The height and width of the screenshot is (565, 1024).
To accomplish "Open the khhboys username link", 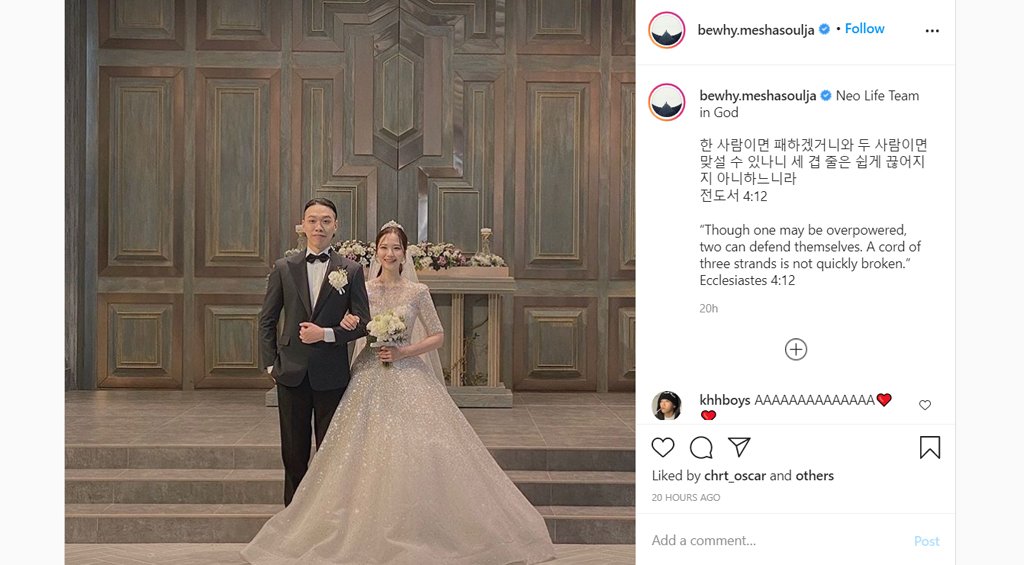I will point(724,400).
